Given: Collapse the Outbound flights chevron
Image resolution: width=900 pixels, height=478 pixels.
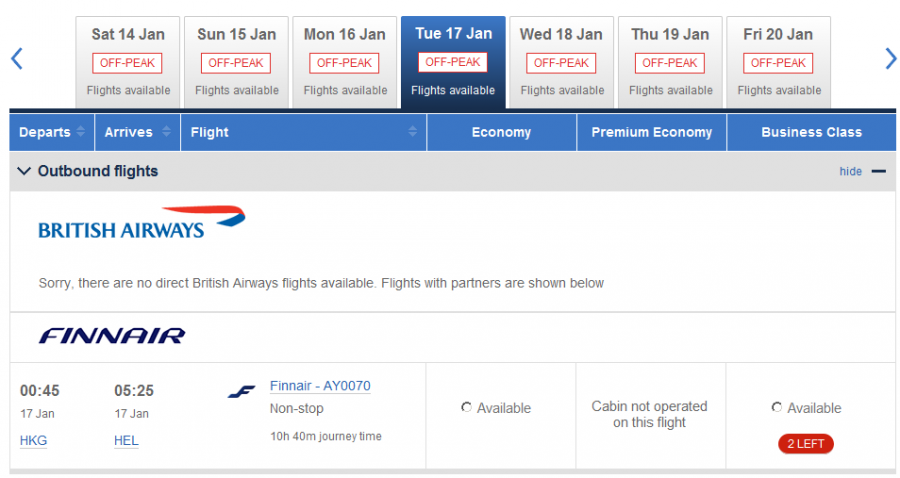Looking at the screenshot, I should [x=24, y=171].
